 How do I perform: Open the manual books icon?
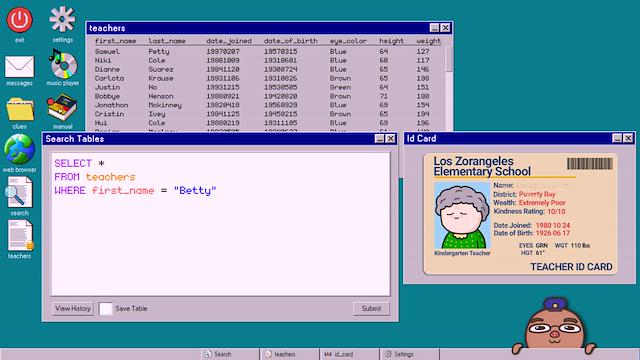(62, 107)
